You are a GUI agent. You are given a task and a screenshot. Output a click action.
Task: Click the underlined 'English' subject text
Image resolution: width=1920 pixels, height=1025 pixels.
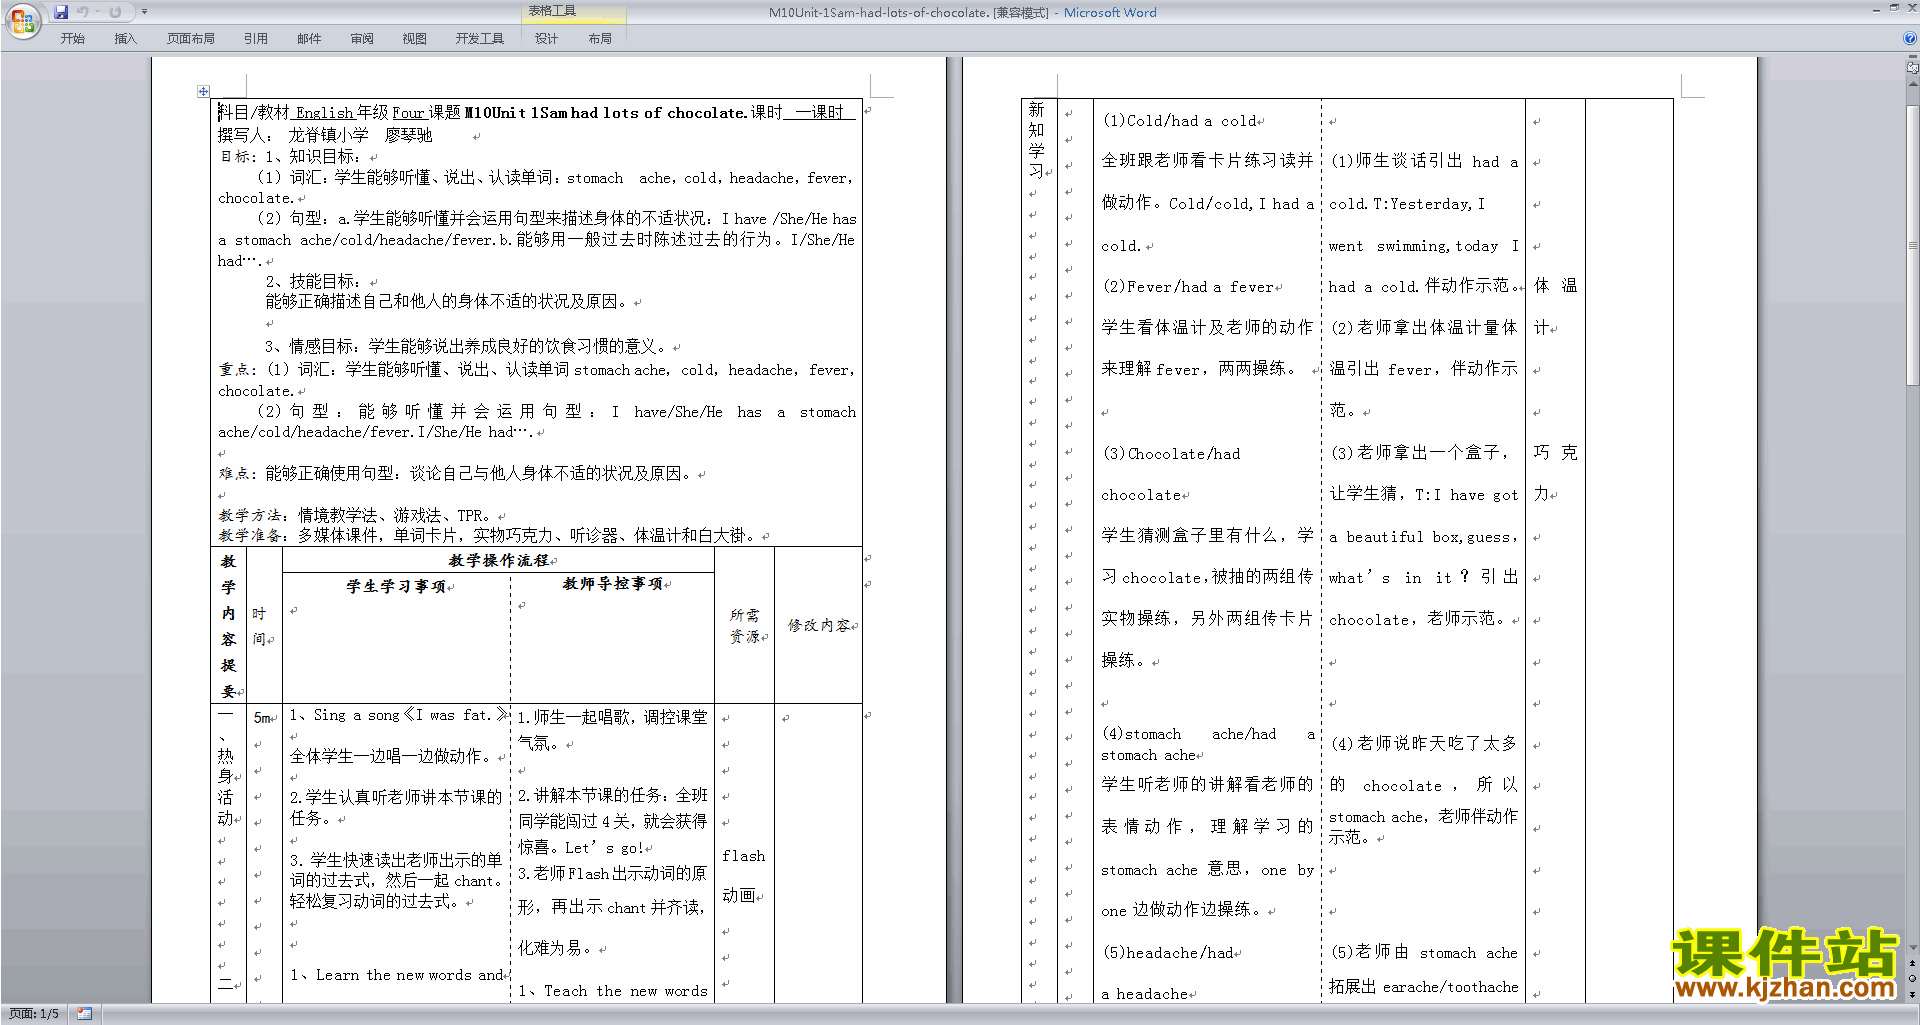pyautogui.click(x=324, y=113)
